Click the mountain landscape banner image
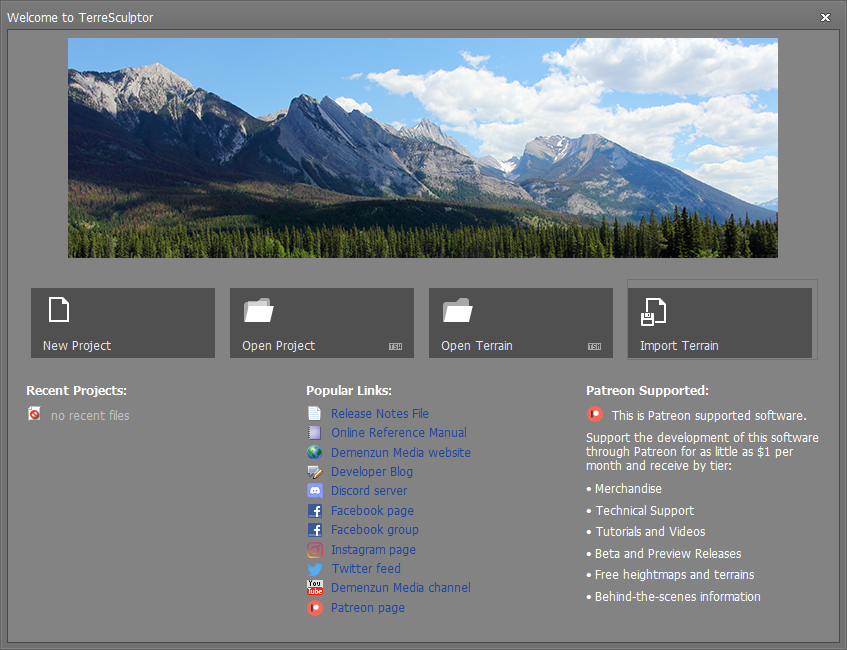 pyautogui.click(x=422, y=148)
